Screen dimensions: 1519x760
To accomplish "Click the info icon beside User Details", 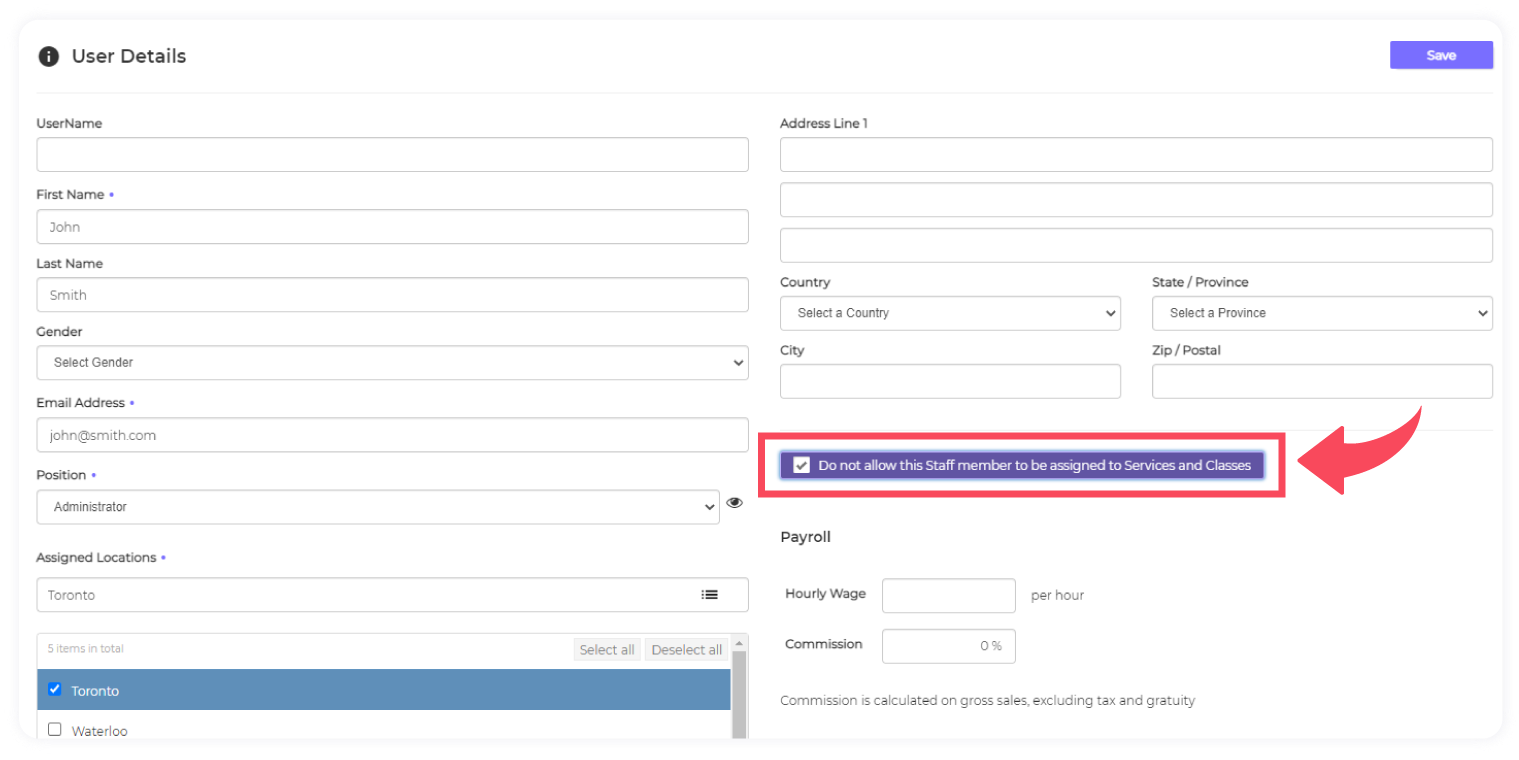I will point(48,57).
